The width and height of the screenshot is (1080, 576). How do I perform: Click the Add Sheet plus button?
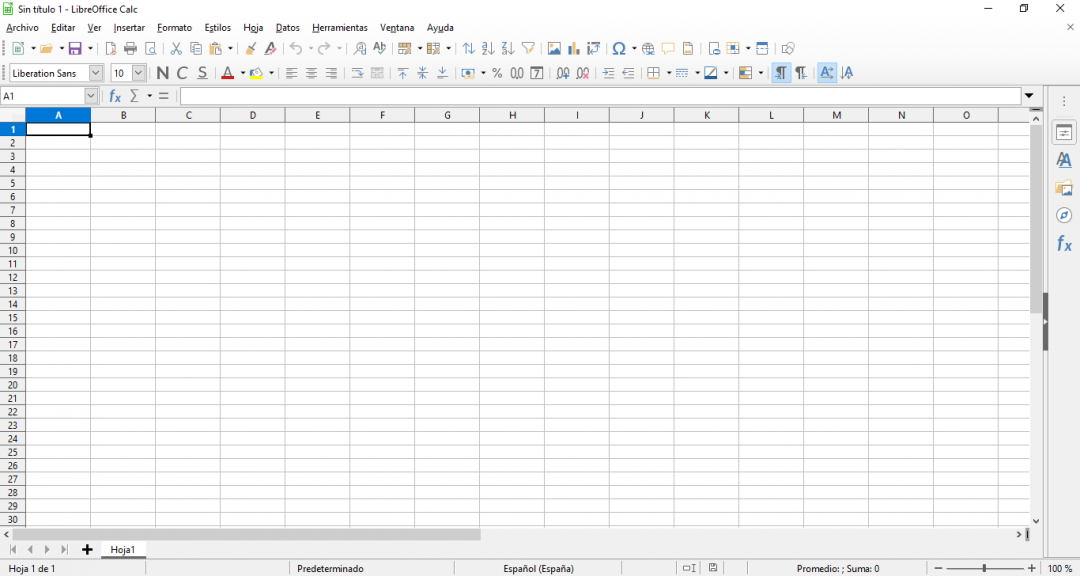(87, 549)
